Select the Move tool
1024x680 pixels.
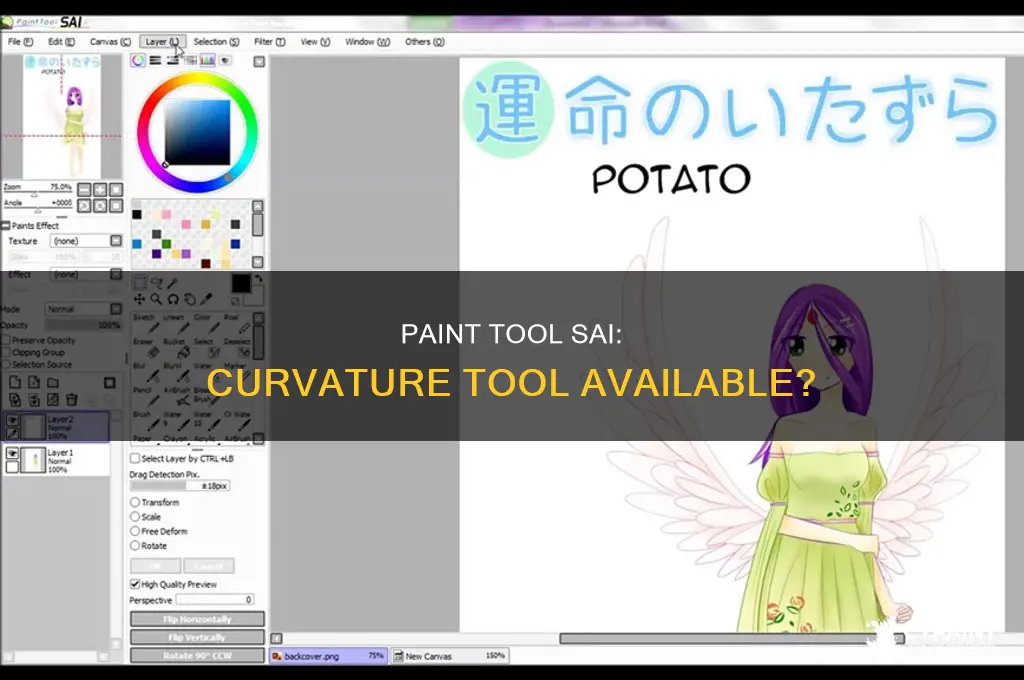click(139, 299)
